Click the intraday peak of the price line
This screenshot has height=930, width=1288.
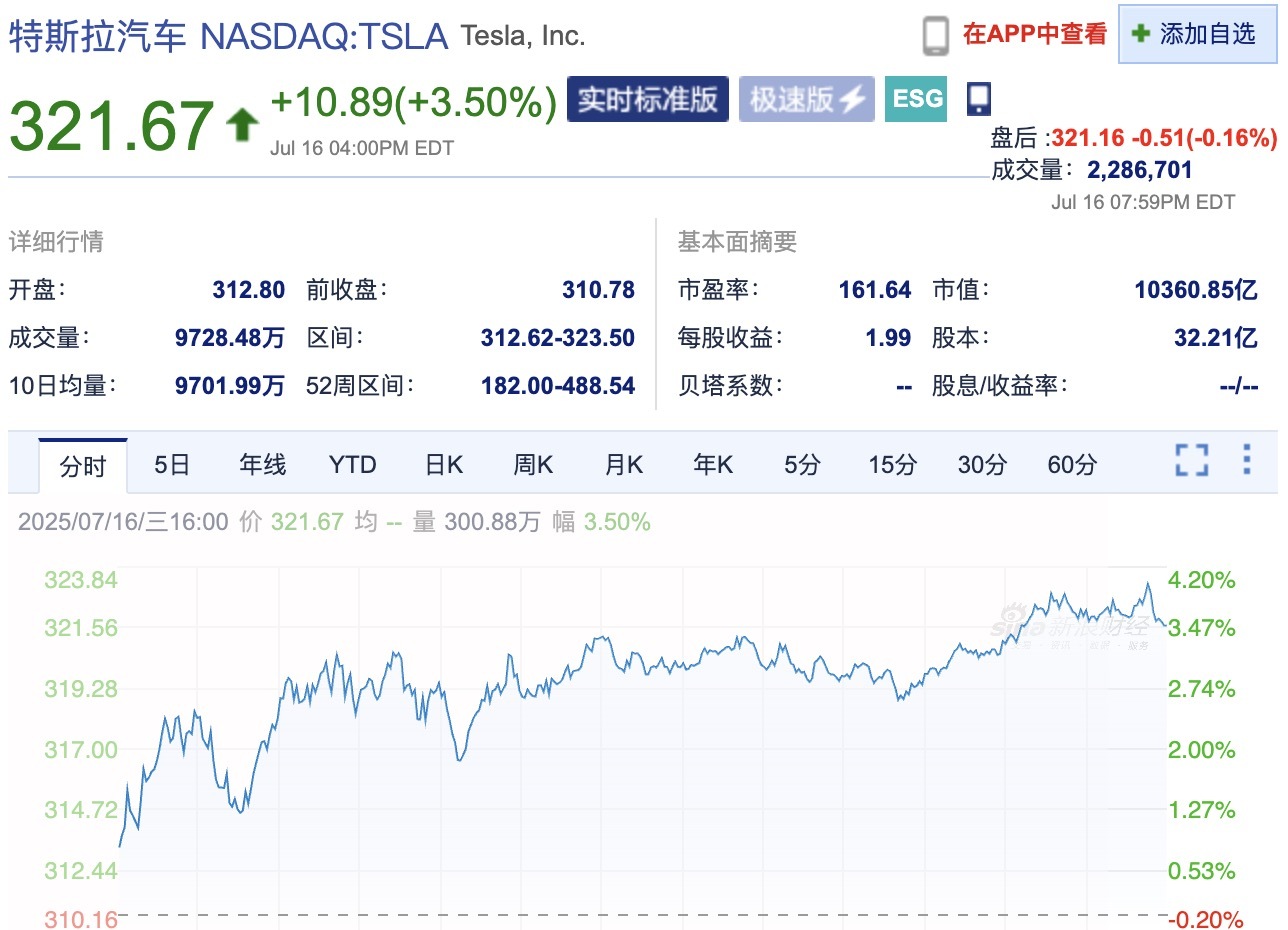1148,584
